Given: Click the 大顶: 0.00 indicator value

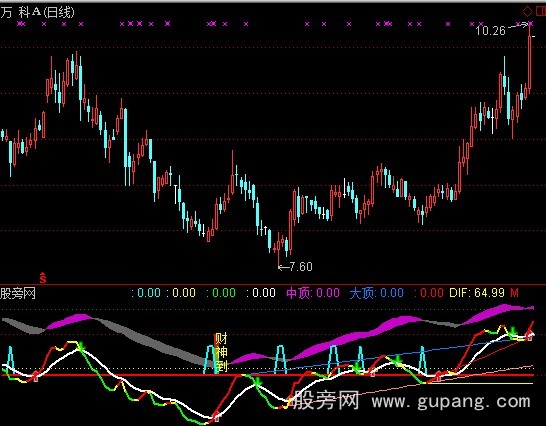Looking at the screenshot, I should 376,293.
